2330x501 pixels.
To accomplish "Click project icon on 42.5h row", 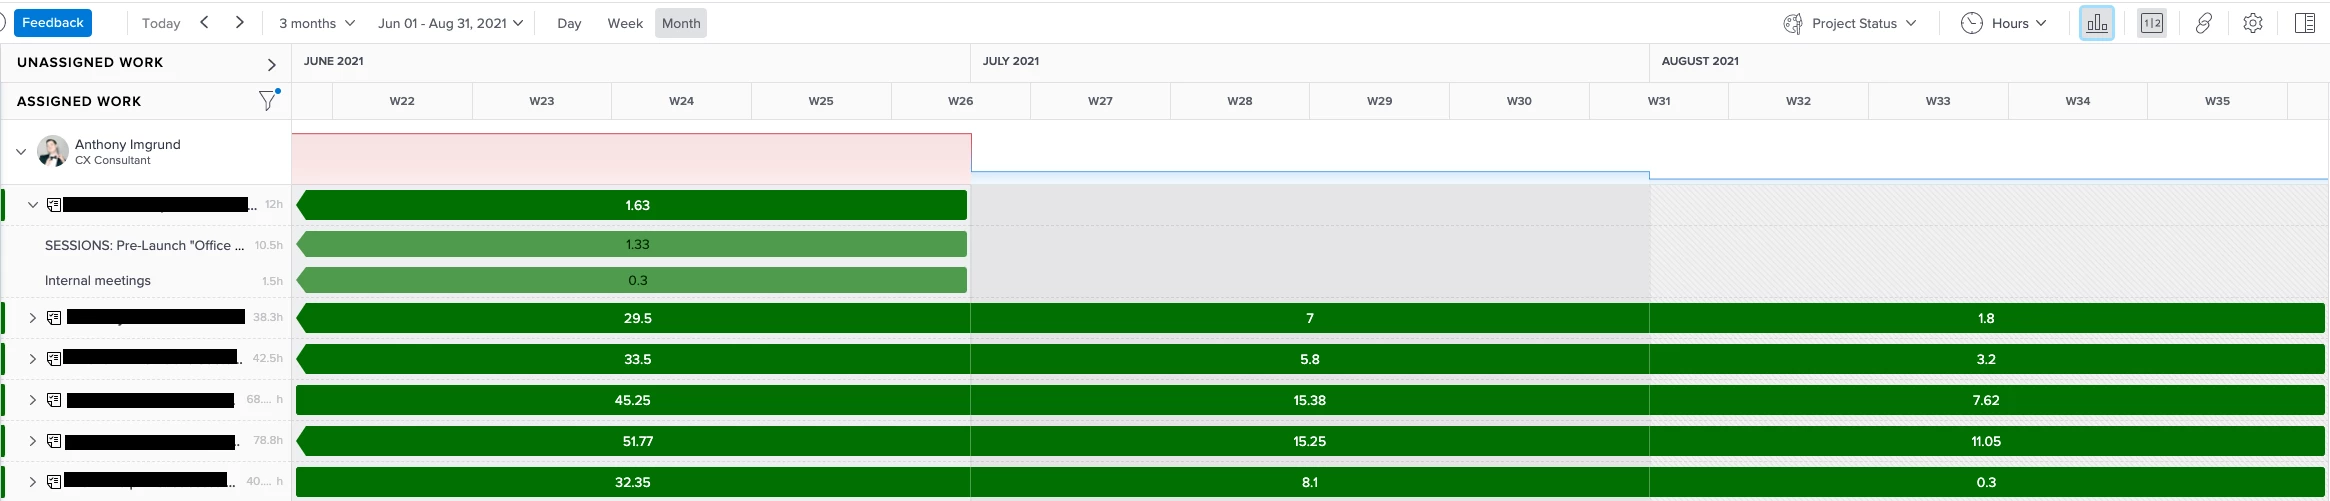I will tap(54, 359).
